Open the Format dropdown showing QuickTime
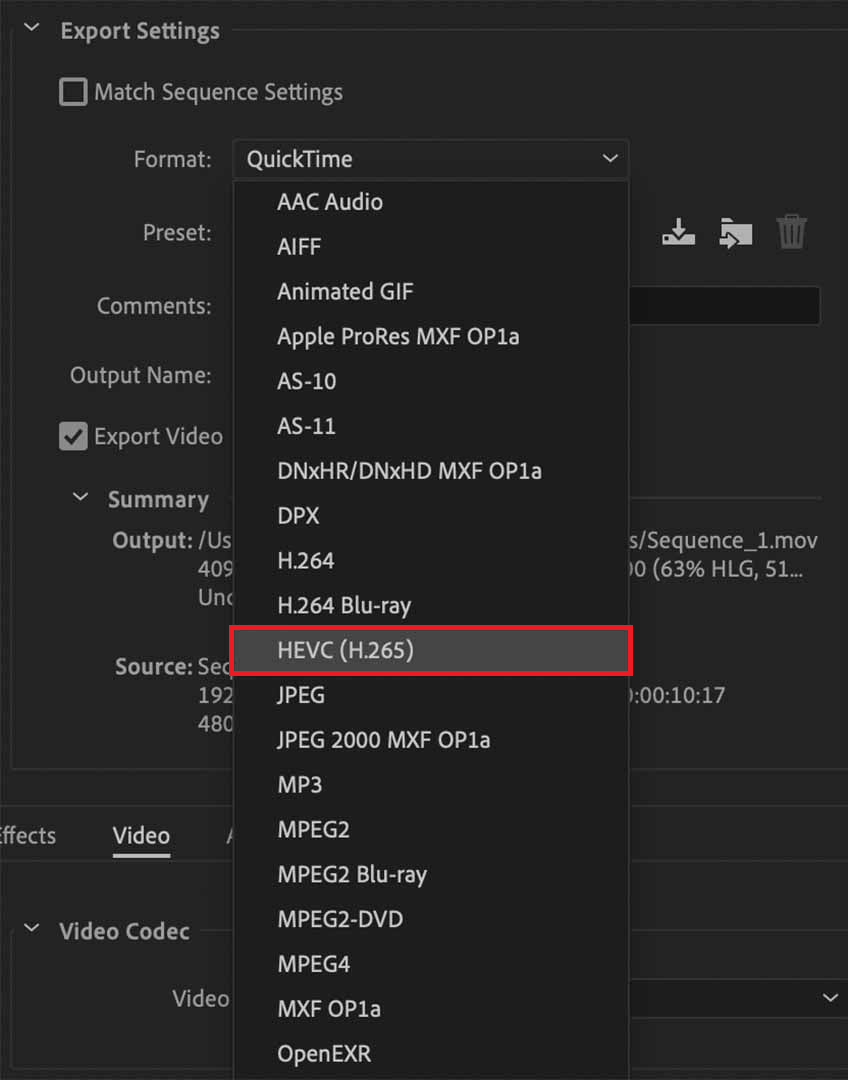The width and height of the screenshot is (848, 1080). click(x=431, y=159)
